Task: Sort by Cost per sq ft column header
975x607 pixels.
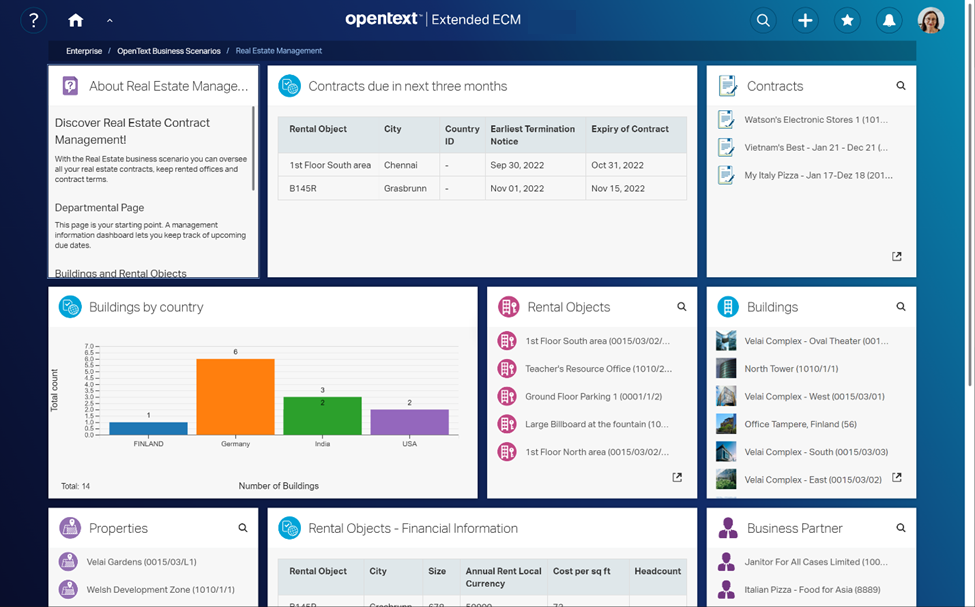Action: point(581,571)
